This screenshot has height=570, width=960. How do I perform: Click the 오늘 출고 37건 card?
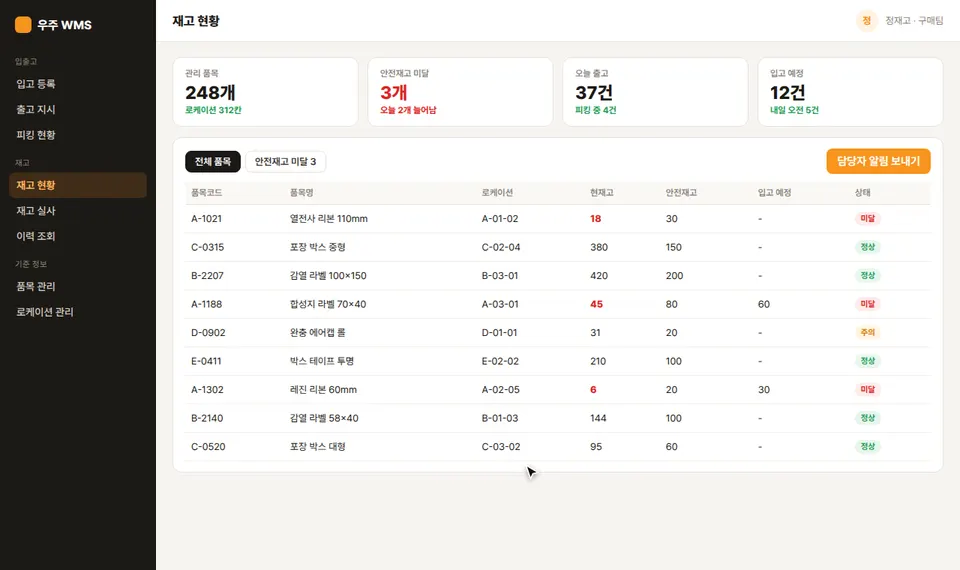(655, 92)
